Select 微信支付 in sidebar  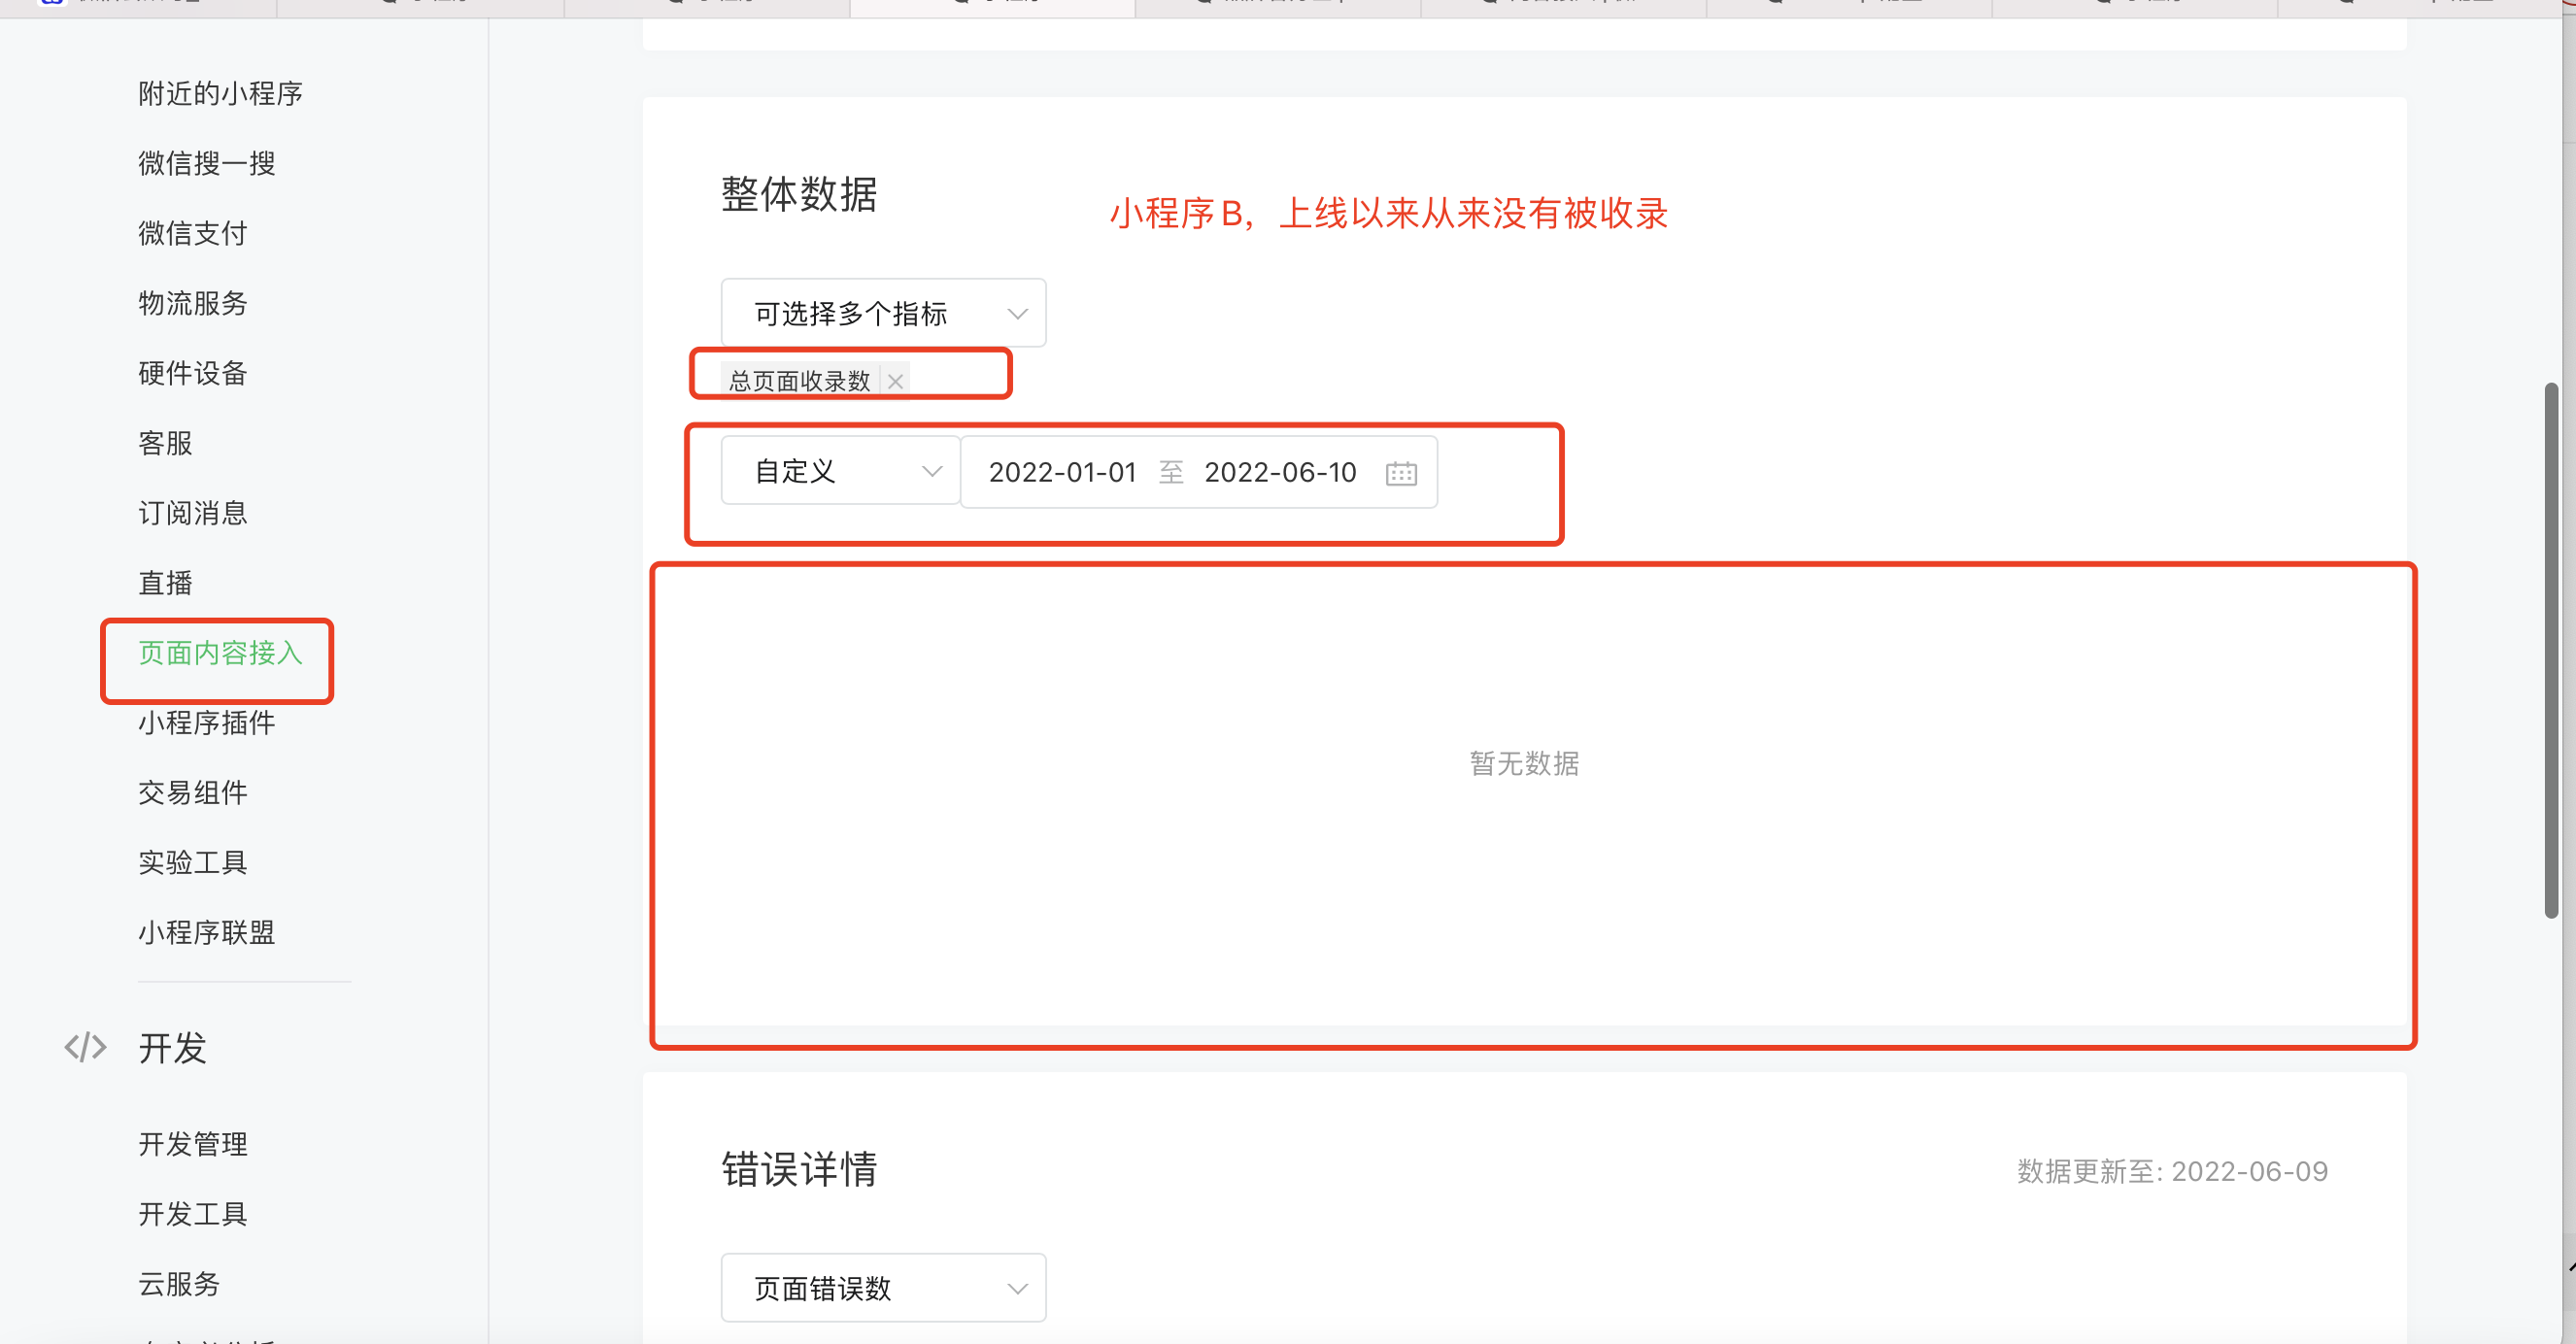point(192,233)
